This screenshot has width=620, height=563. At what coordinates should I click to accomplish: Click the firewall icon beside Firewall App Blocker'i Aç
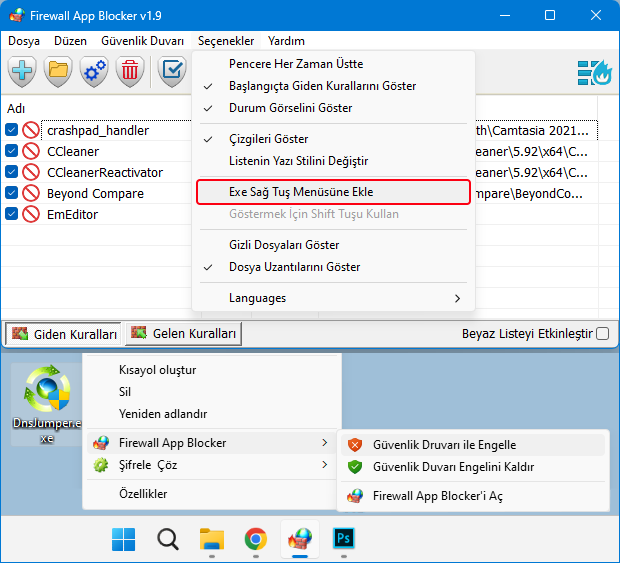[355, 496]
